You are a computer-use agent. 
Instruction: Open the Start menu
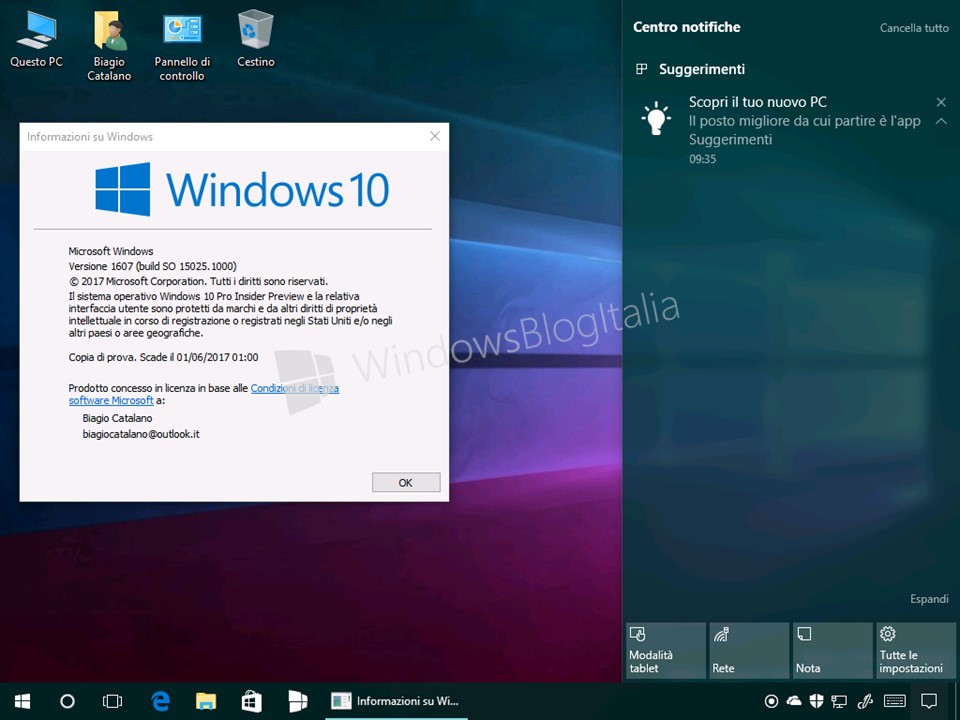coord(23,702)
